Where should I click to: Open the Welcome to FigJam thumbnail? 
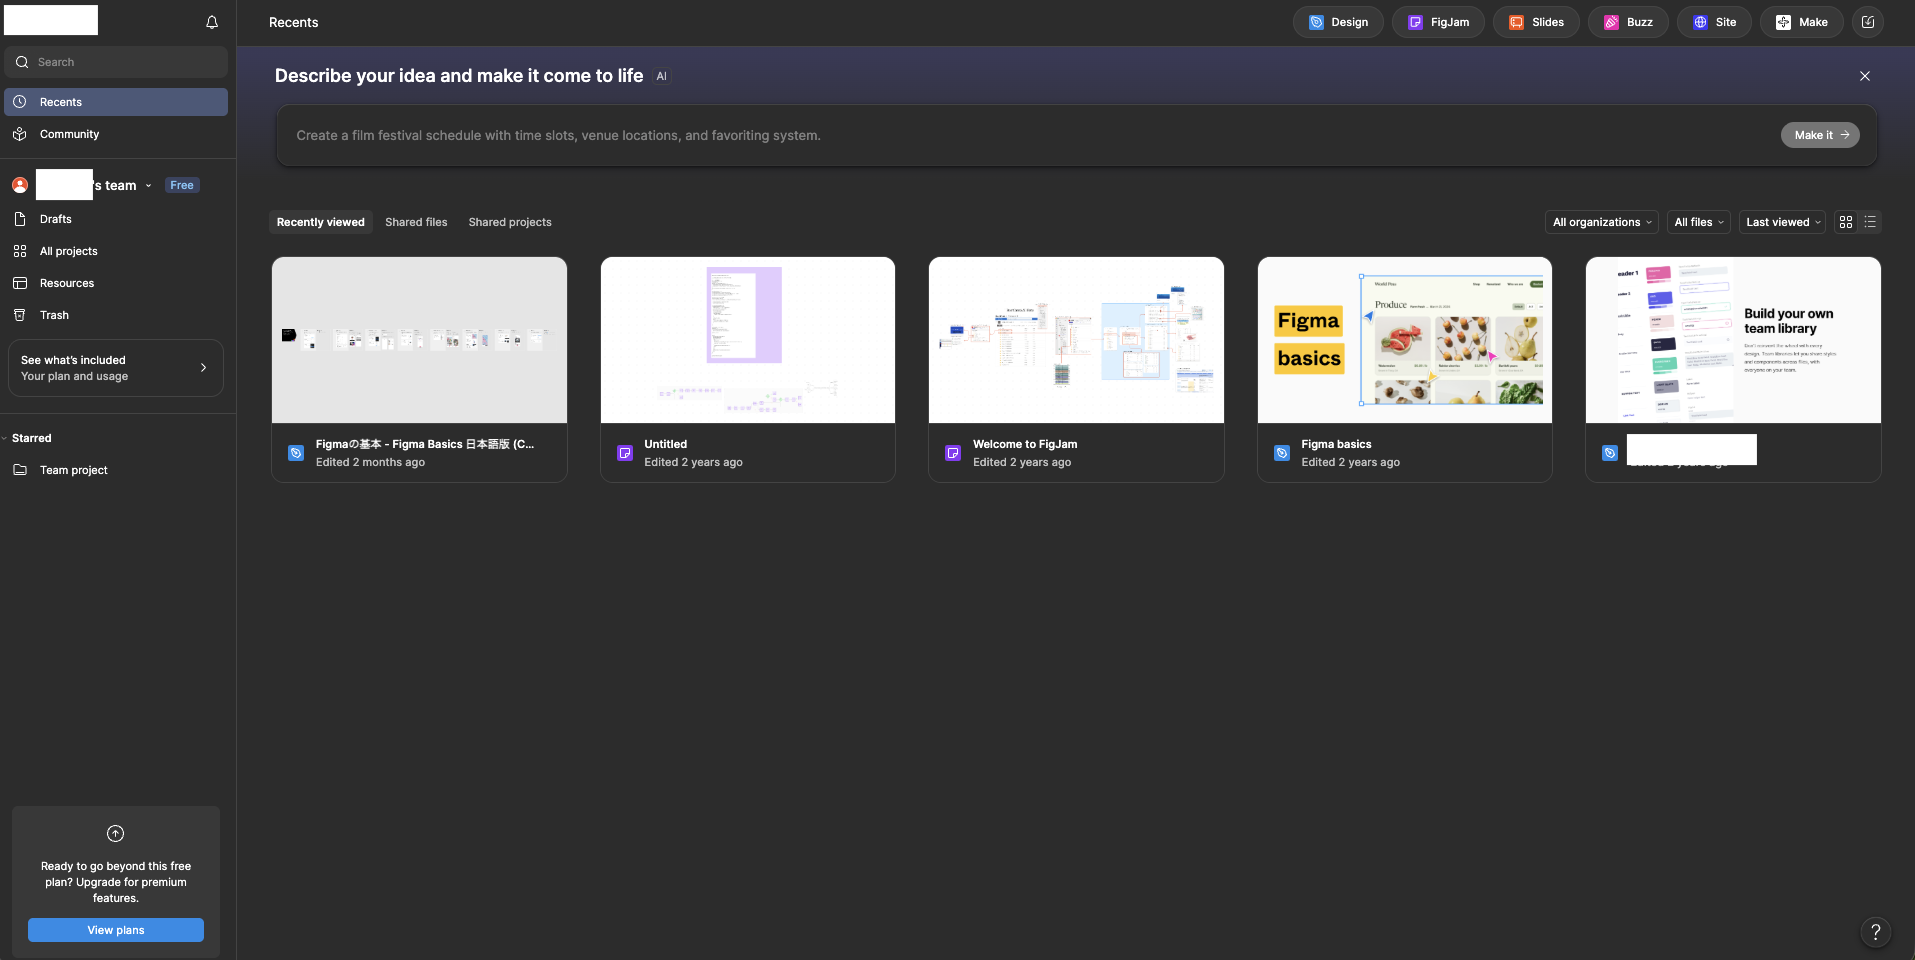[1076, 340]
